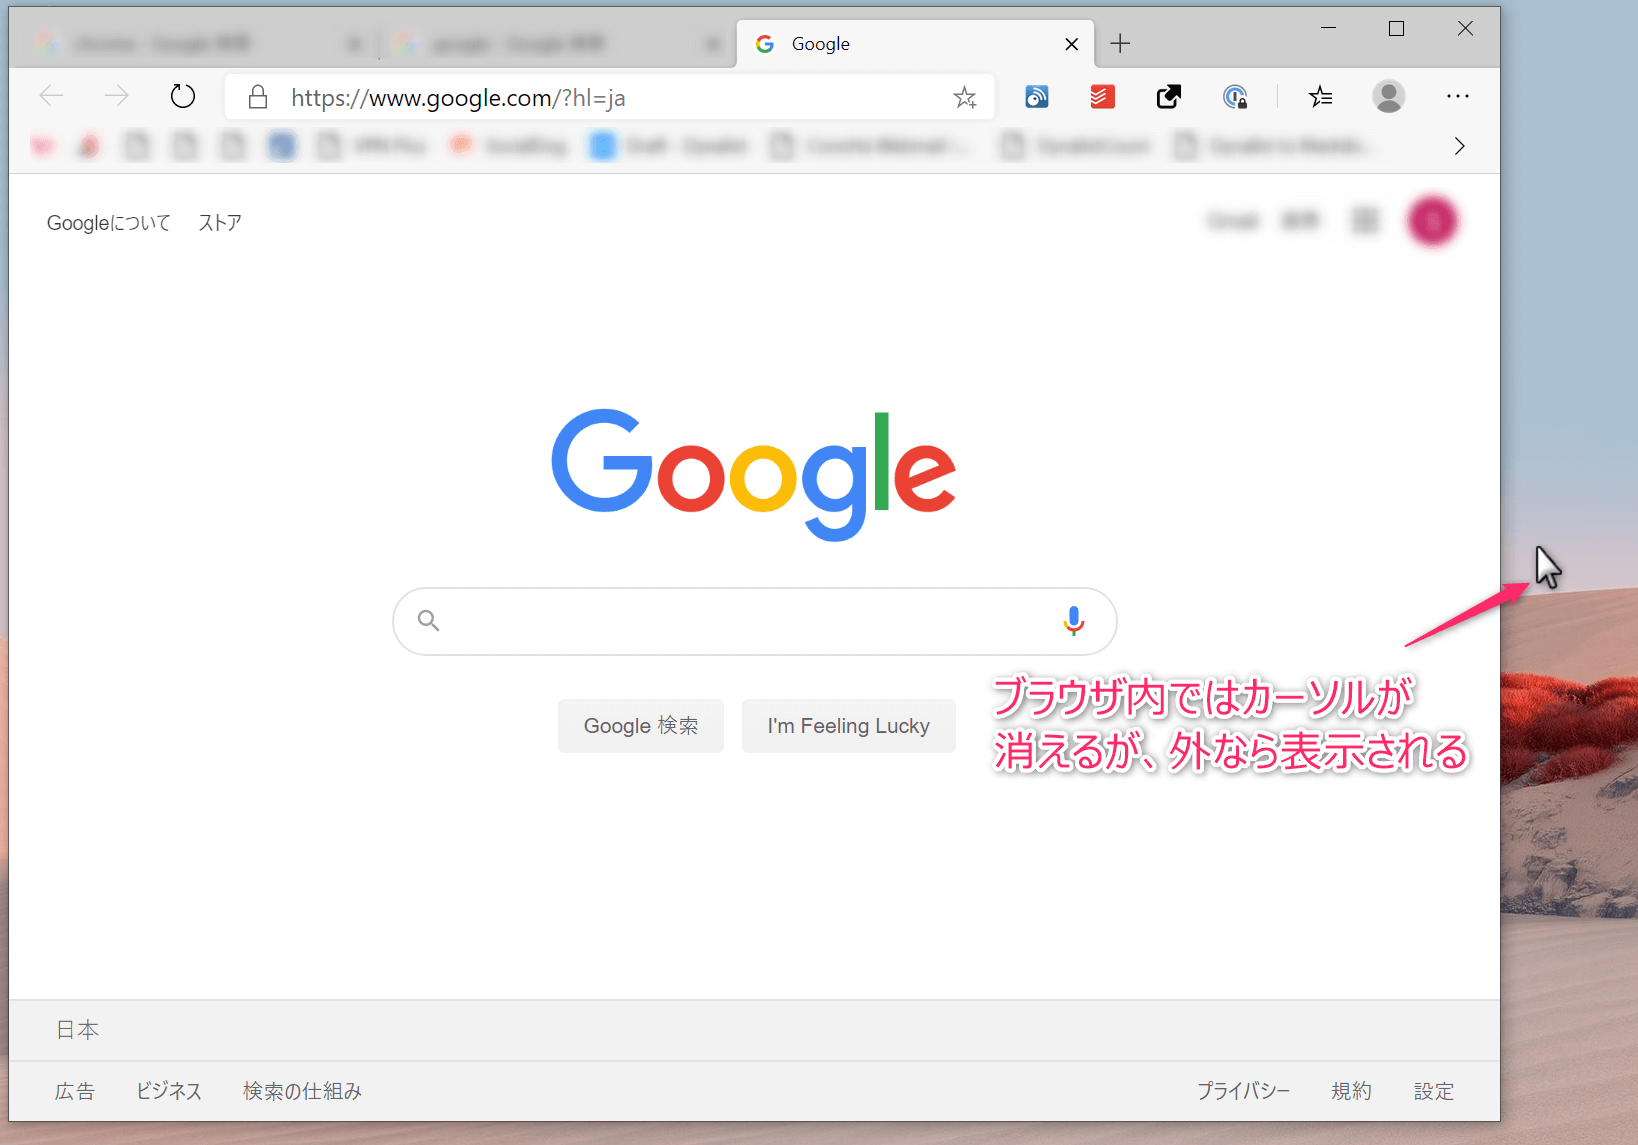Click the Google 検索 button
The image size is (1638, 1145).
(641, 726)
